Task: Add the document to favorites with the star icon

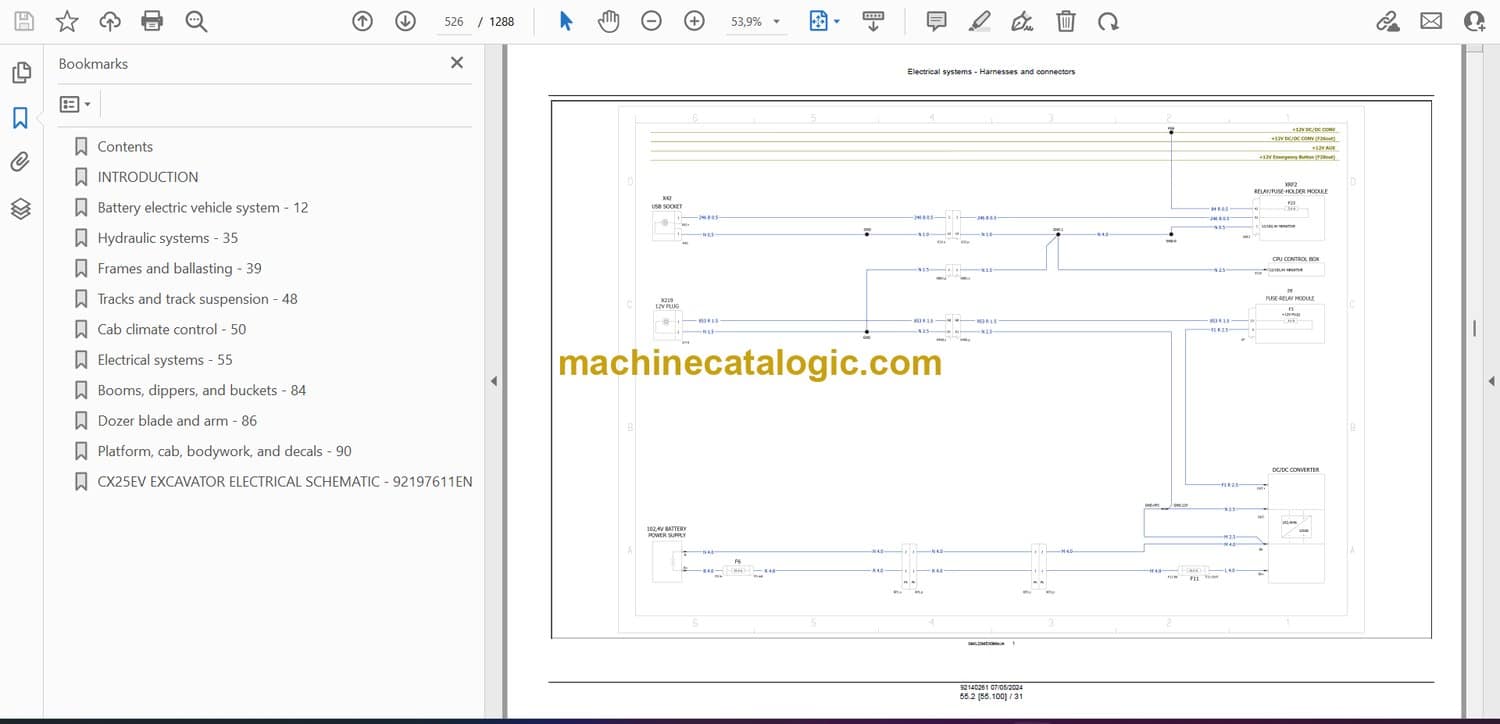Action: click(x=67, y=21)
